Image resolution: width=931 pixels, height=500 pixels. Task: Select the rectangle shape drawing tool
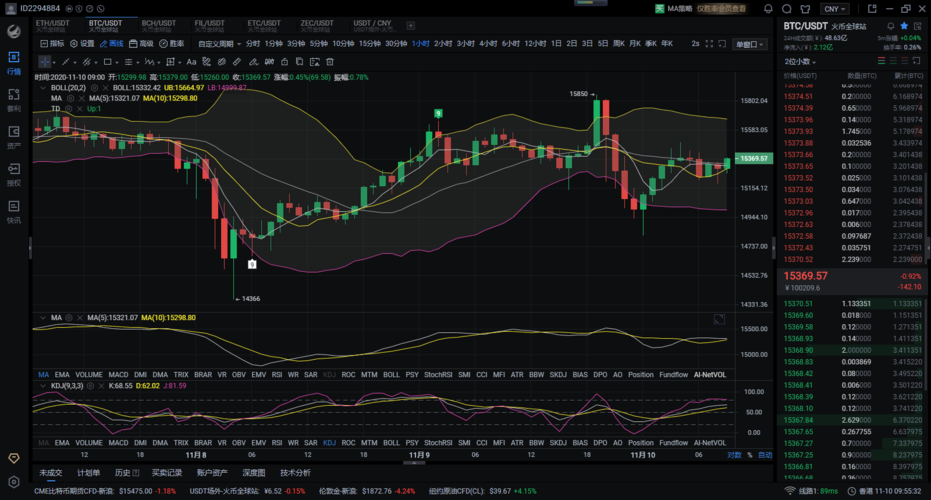click(x=107, y=62)
